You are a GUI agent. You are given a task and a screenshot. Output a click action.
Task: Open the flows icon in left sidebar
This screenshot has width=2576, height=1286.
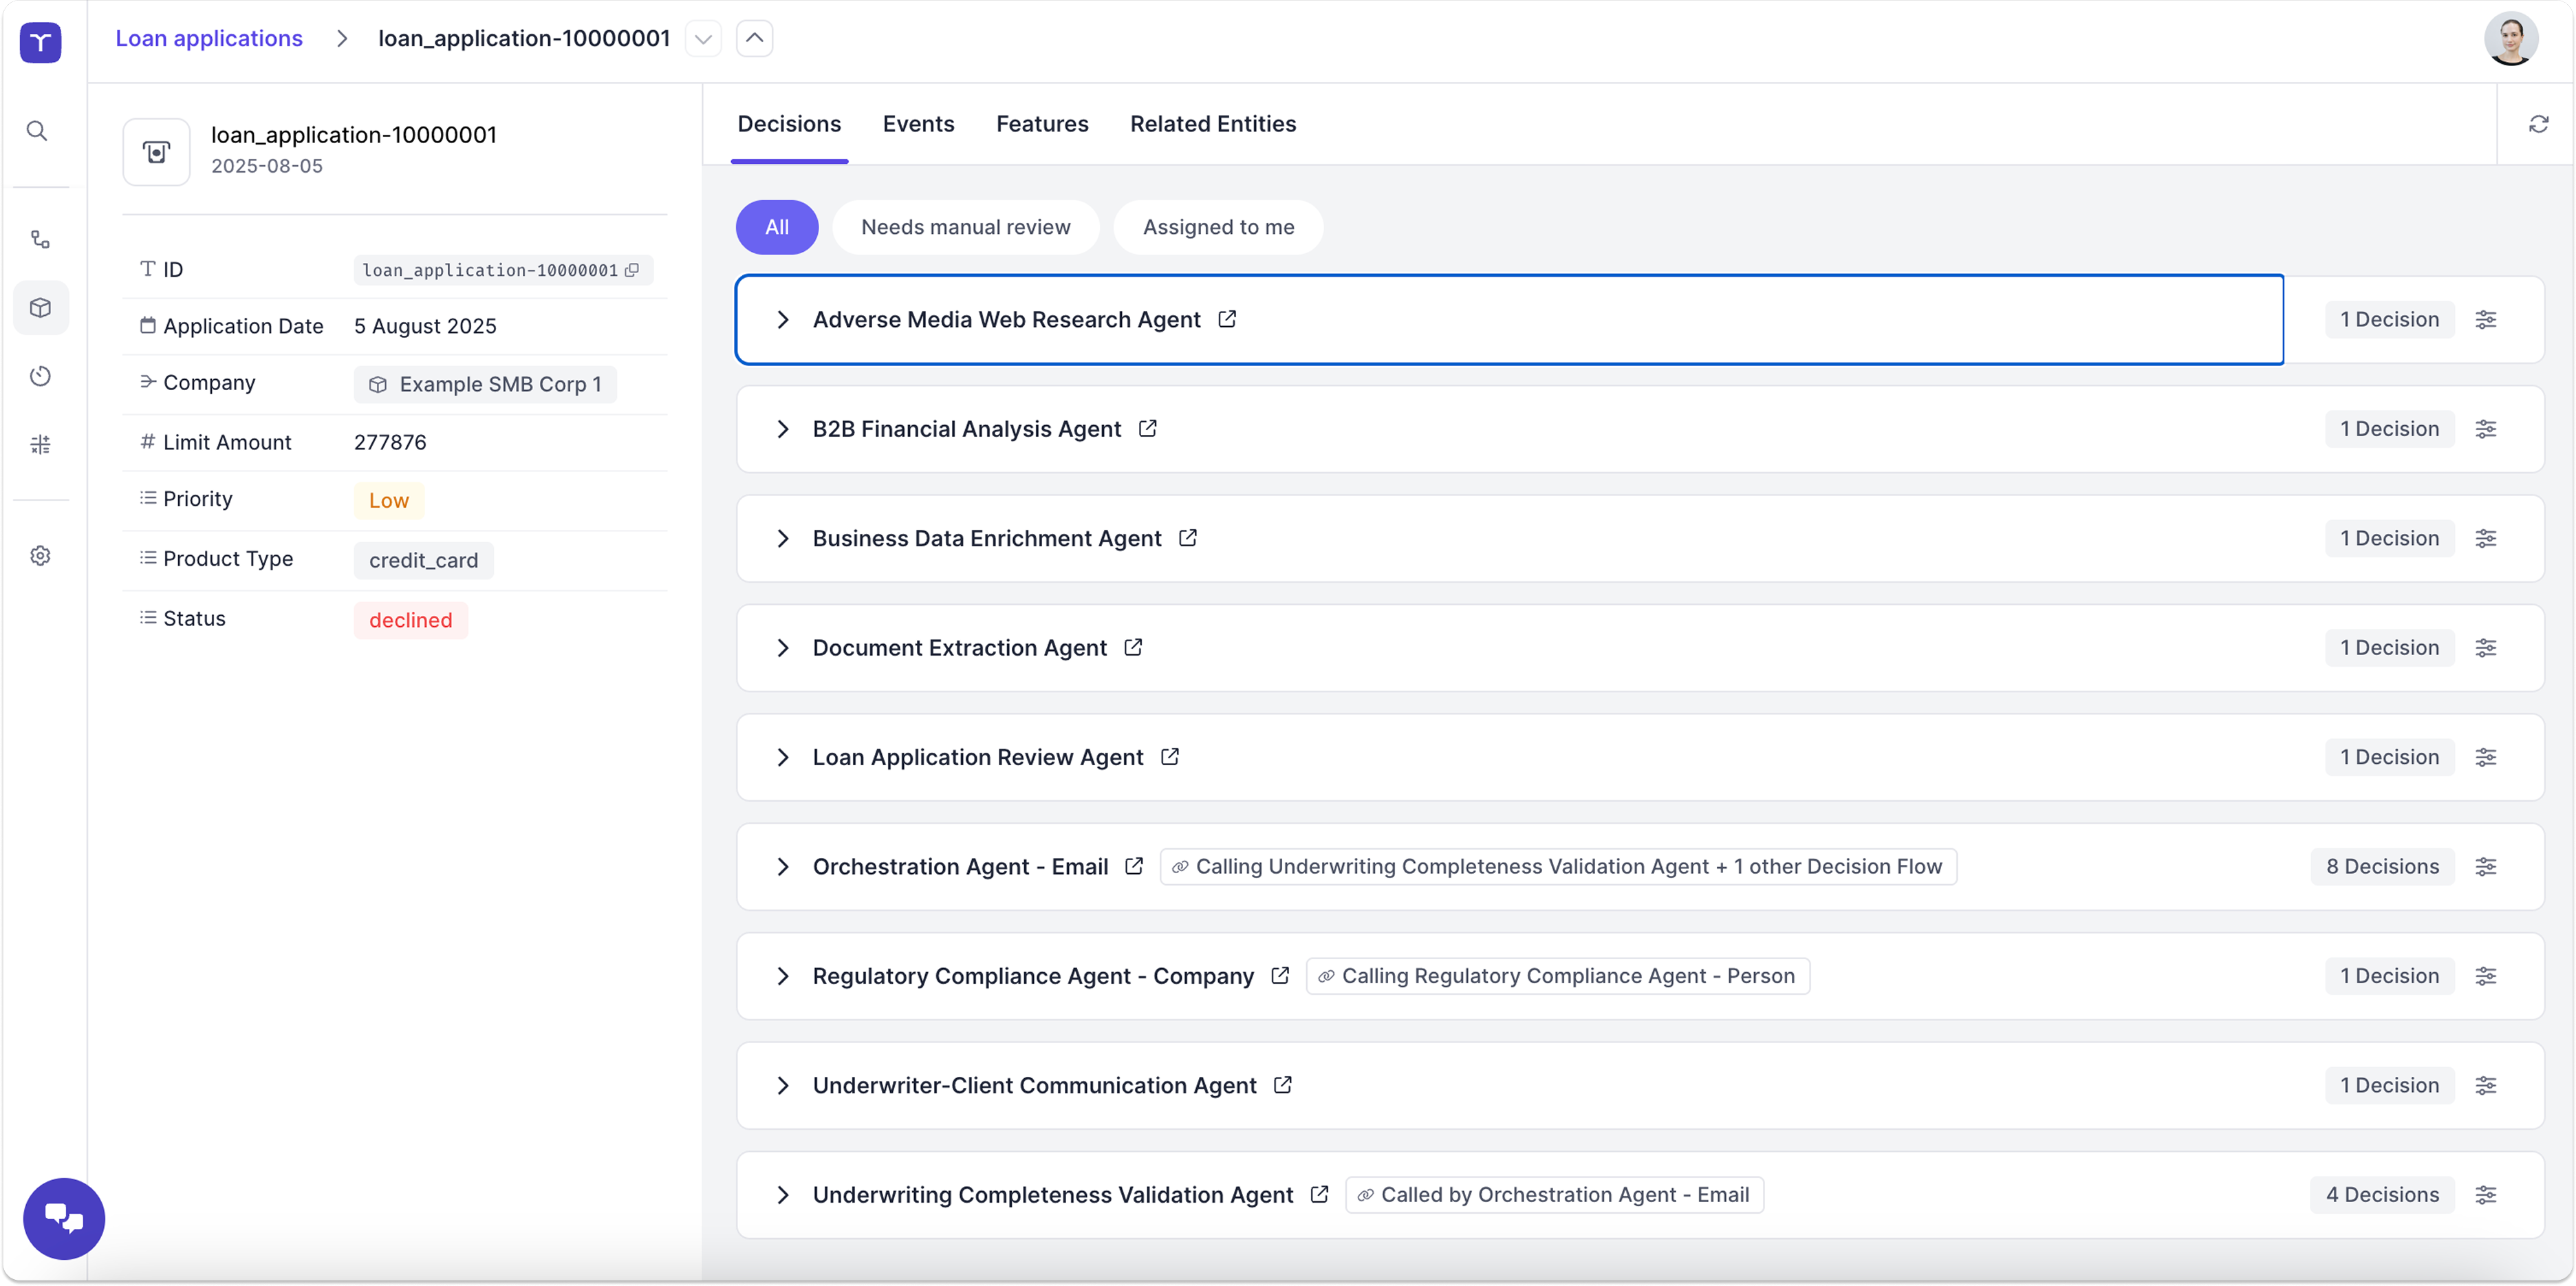coord(40,239)
